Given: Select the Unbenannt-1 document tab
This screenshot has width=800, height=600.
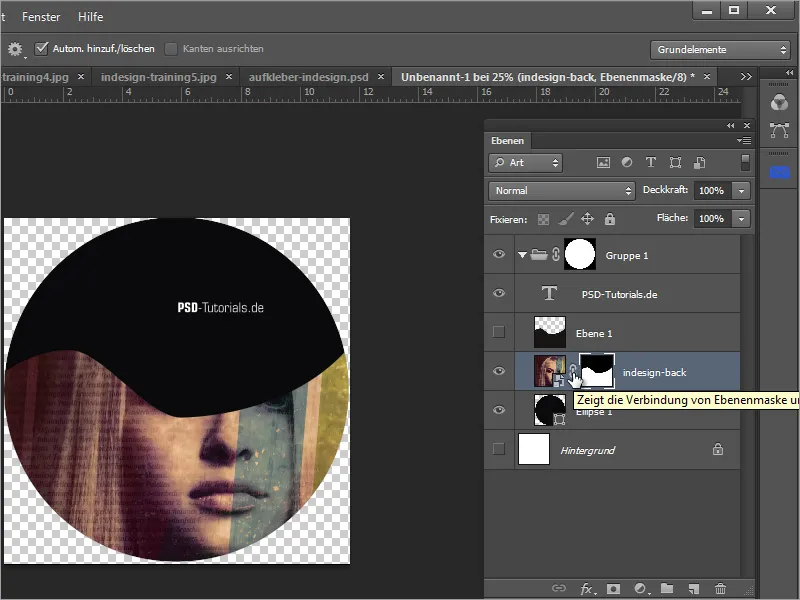Looking at the screenshot, I should [x=547, y=77].
